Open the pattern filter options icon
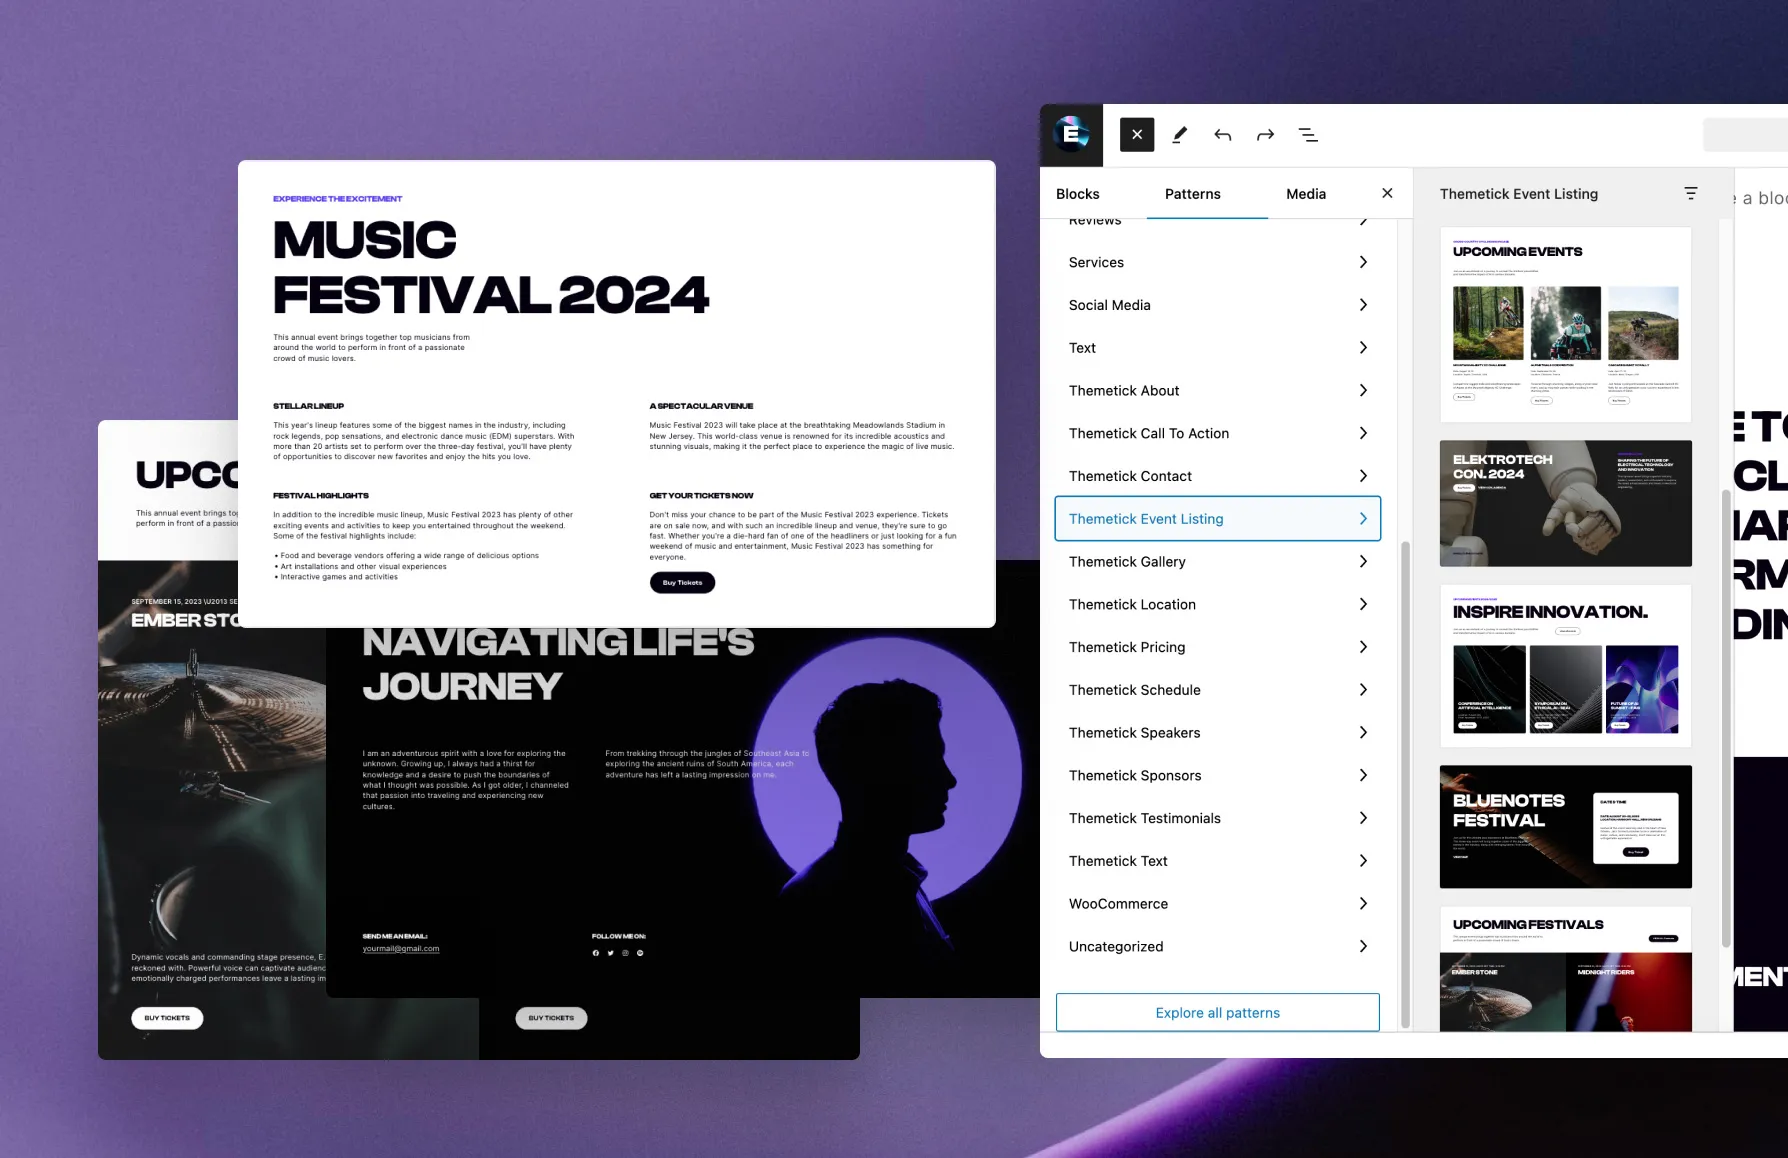1788x1158 pixels. pyautogui.click(x=1691, y=193)
